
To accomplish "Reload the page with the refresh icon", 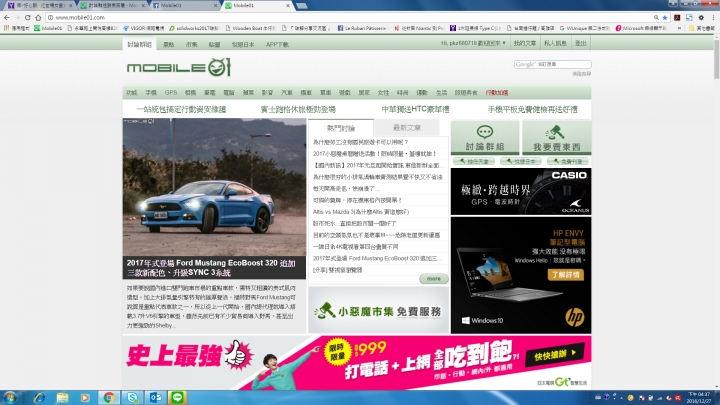I will [x=28, y=17].
